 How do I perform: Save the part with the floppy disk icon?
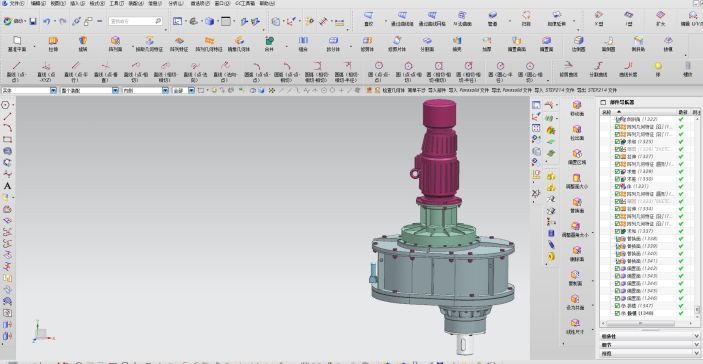(33, 21)
